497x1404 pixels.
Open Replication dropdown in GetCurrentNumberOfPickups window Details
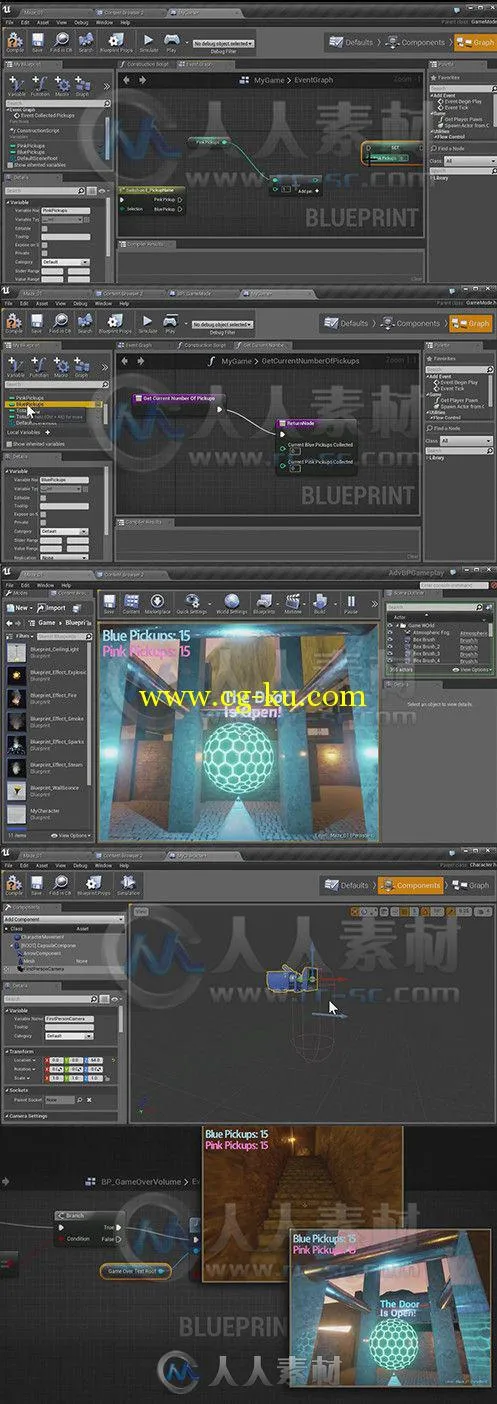65,557
